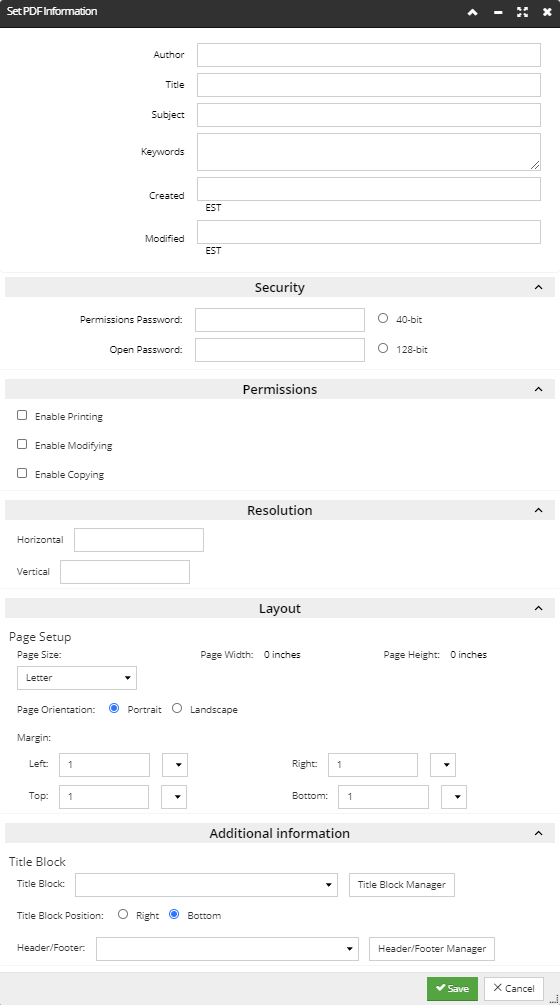
Task: Check Enable Copying option
Action: click(x=22, y=474)
